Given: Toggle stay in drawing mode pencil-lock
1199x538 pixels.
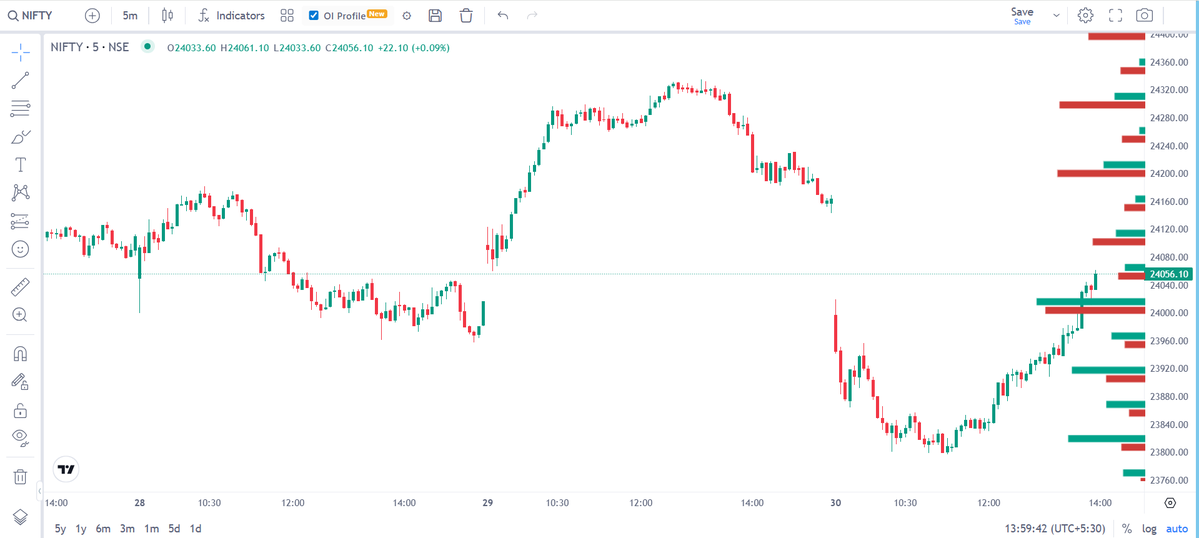Looking at the screenshot, I should [20, 381].
